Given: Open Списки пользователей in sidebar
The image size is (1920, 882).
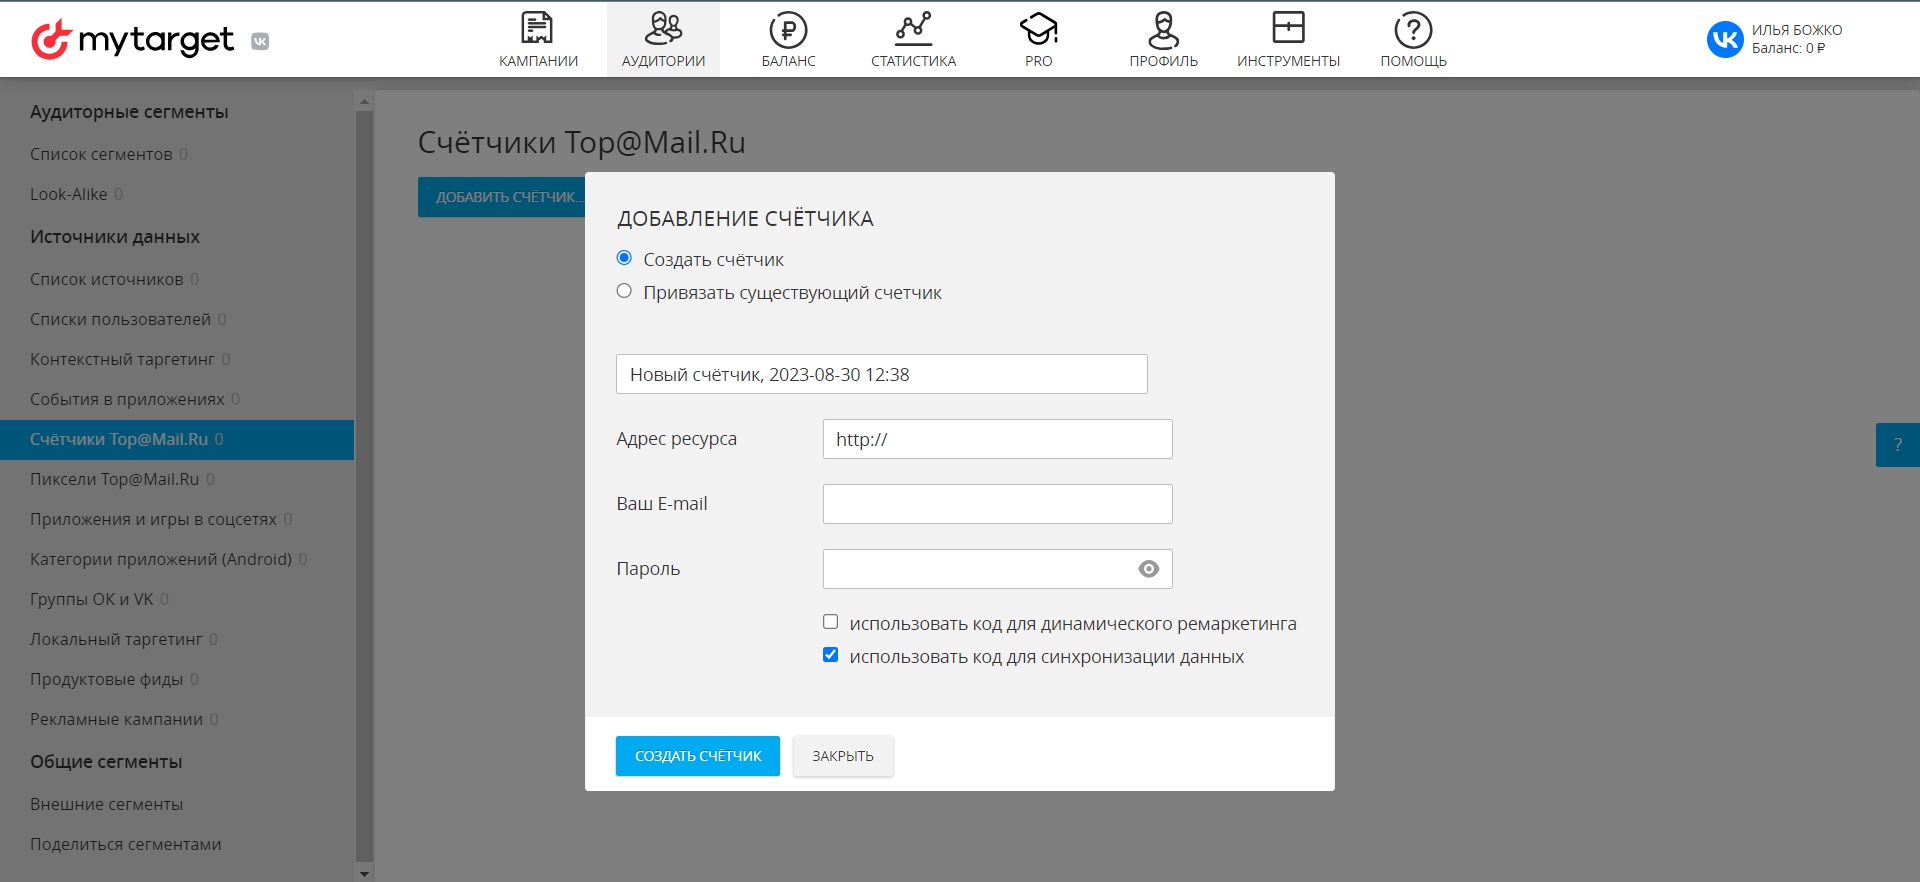Looking at the screenshot, I should (x=121, y=319).
